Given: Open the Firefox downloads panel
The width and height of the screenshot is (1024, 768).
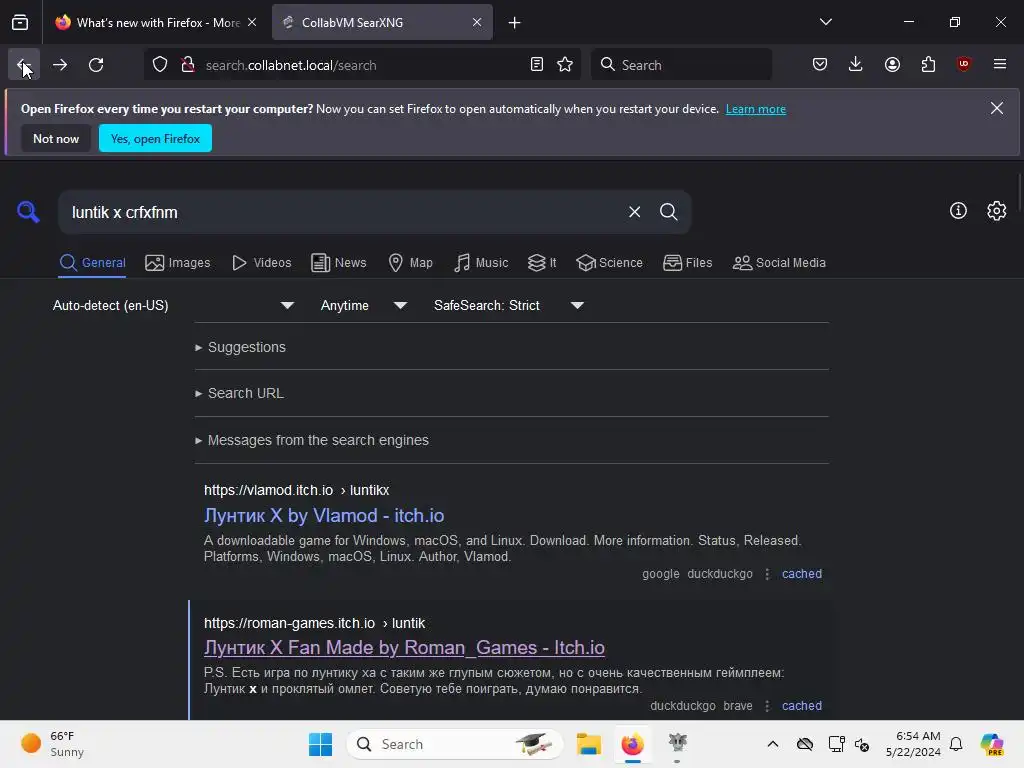Looking at the screenshot, I should (856, 65).
